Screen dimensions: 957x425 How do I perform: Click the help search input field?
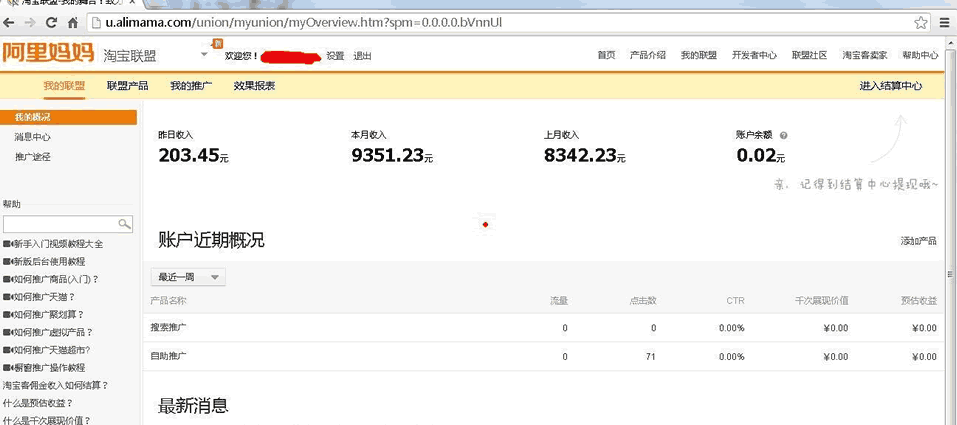[61, 223]
